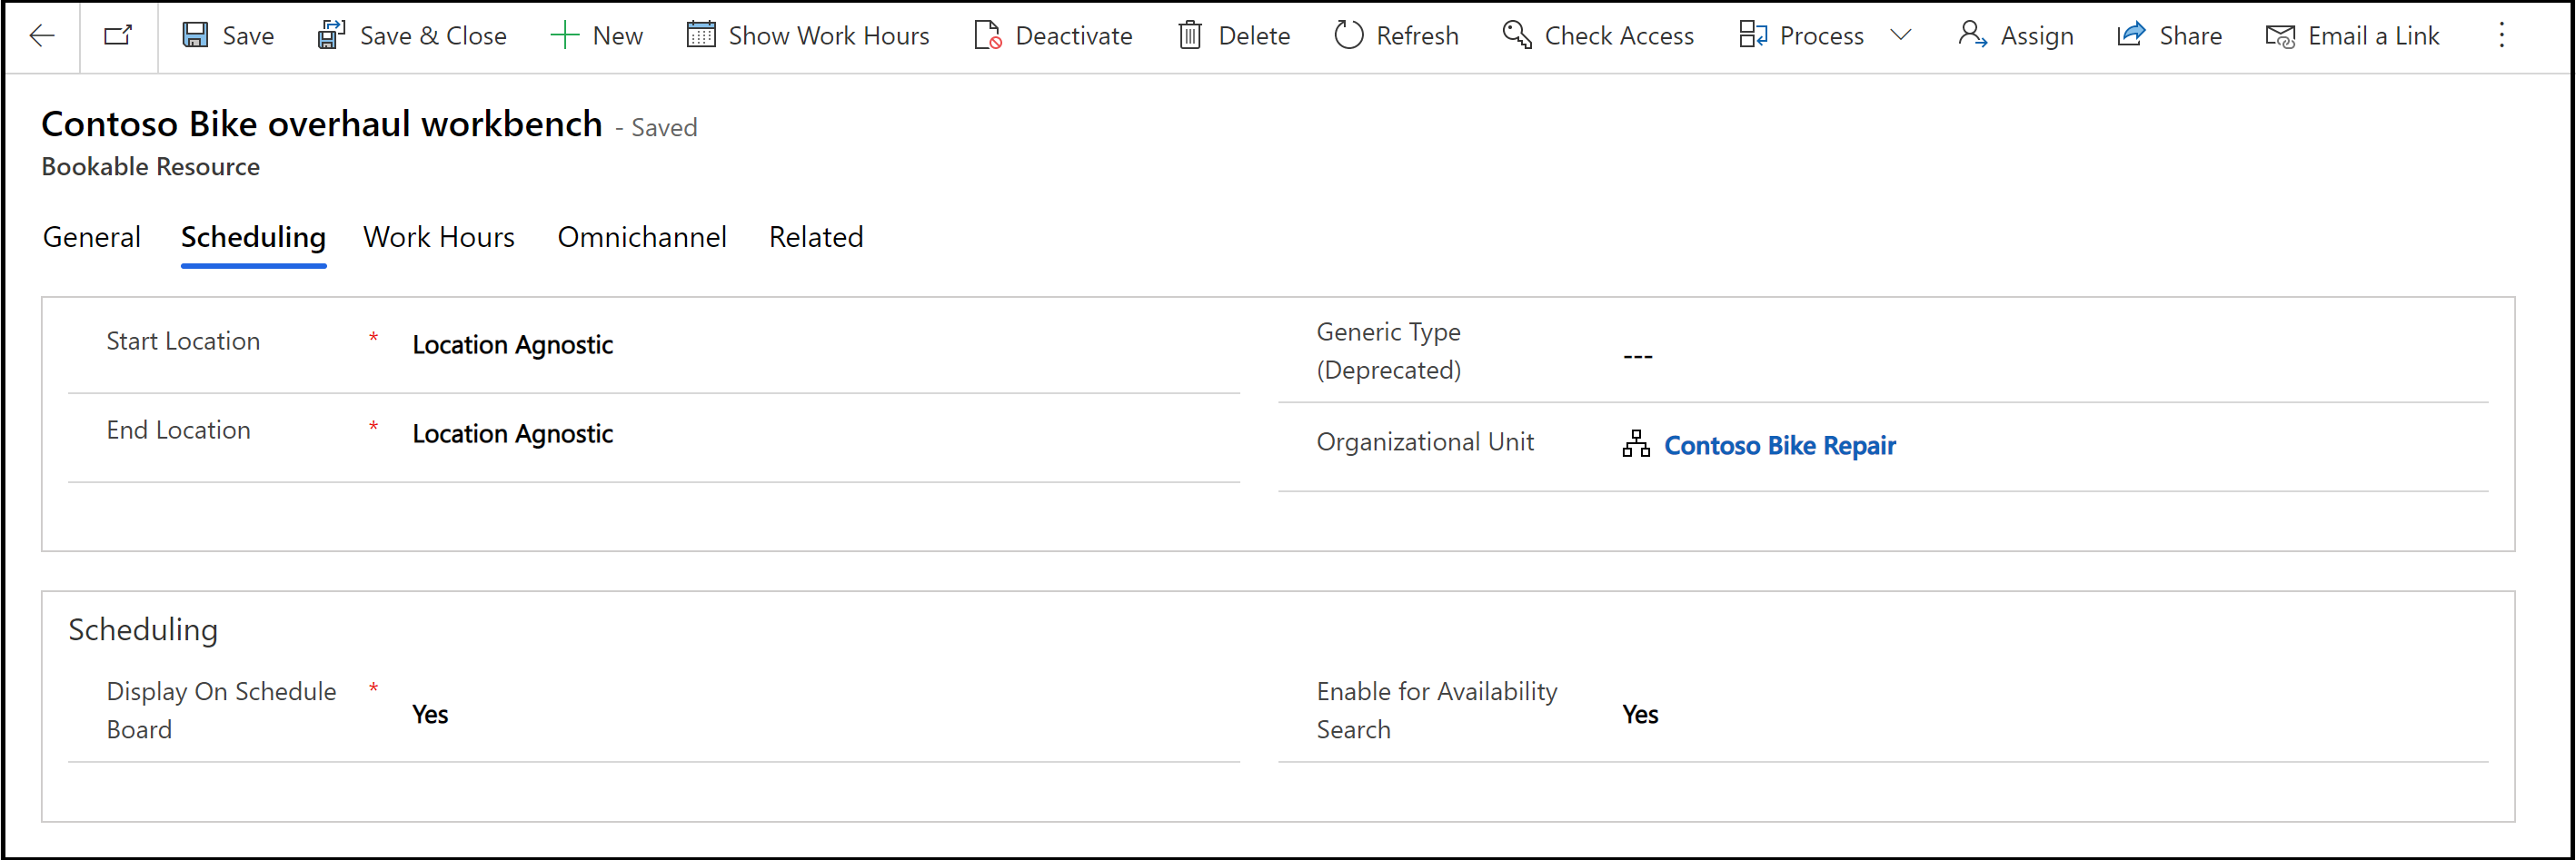Toggle Display On Schedule Board value

click(430, 715)
